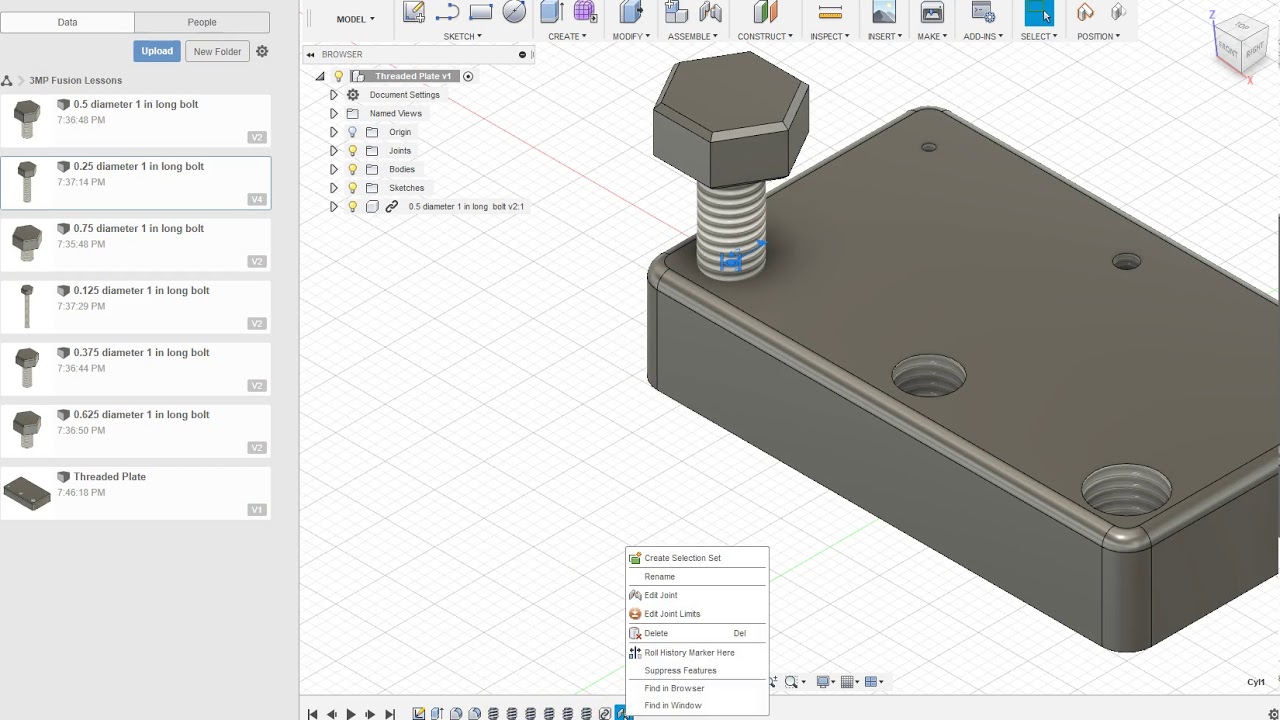Screen dimensions: 1280x720
Task: Click the Offset Plane construct icon
Action: point(765,12)
